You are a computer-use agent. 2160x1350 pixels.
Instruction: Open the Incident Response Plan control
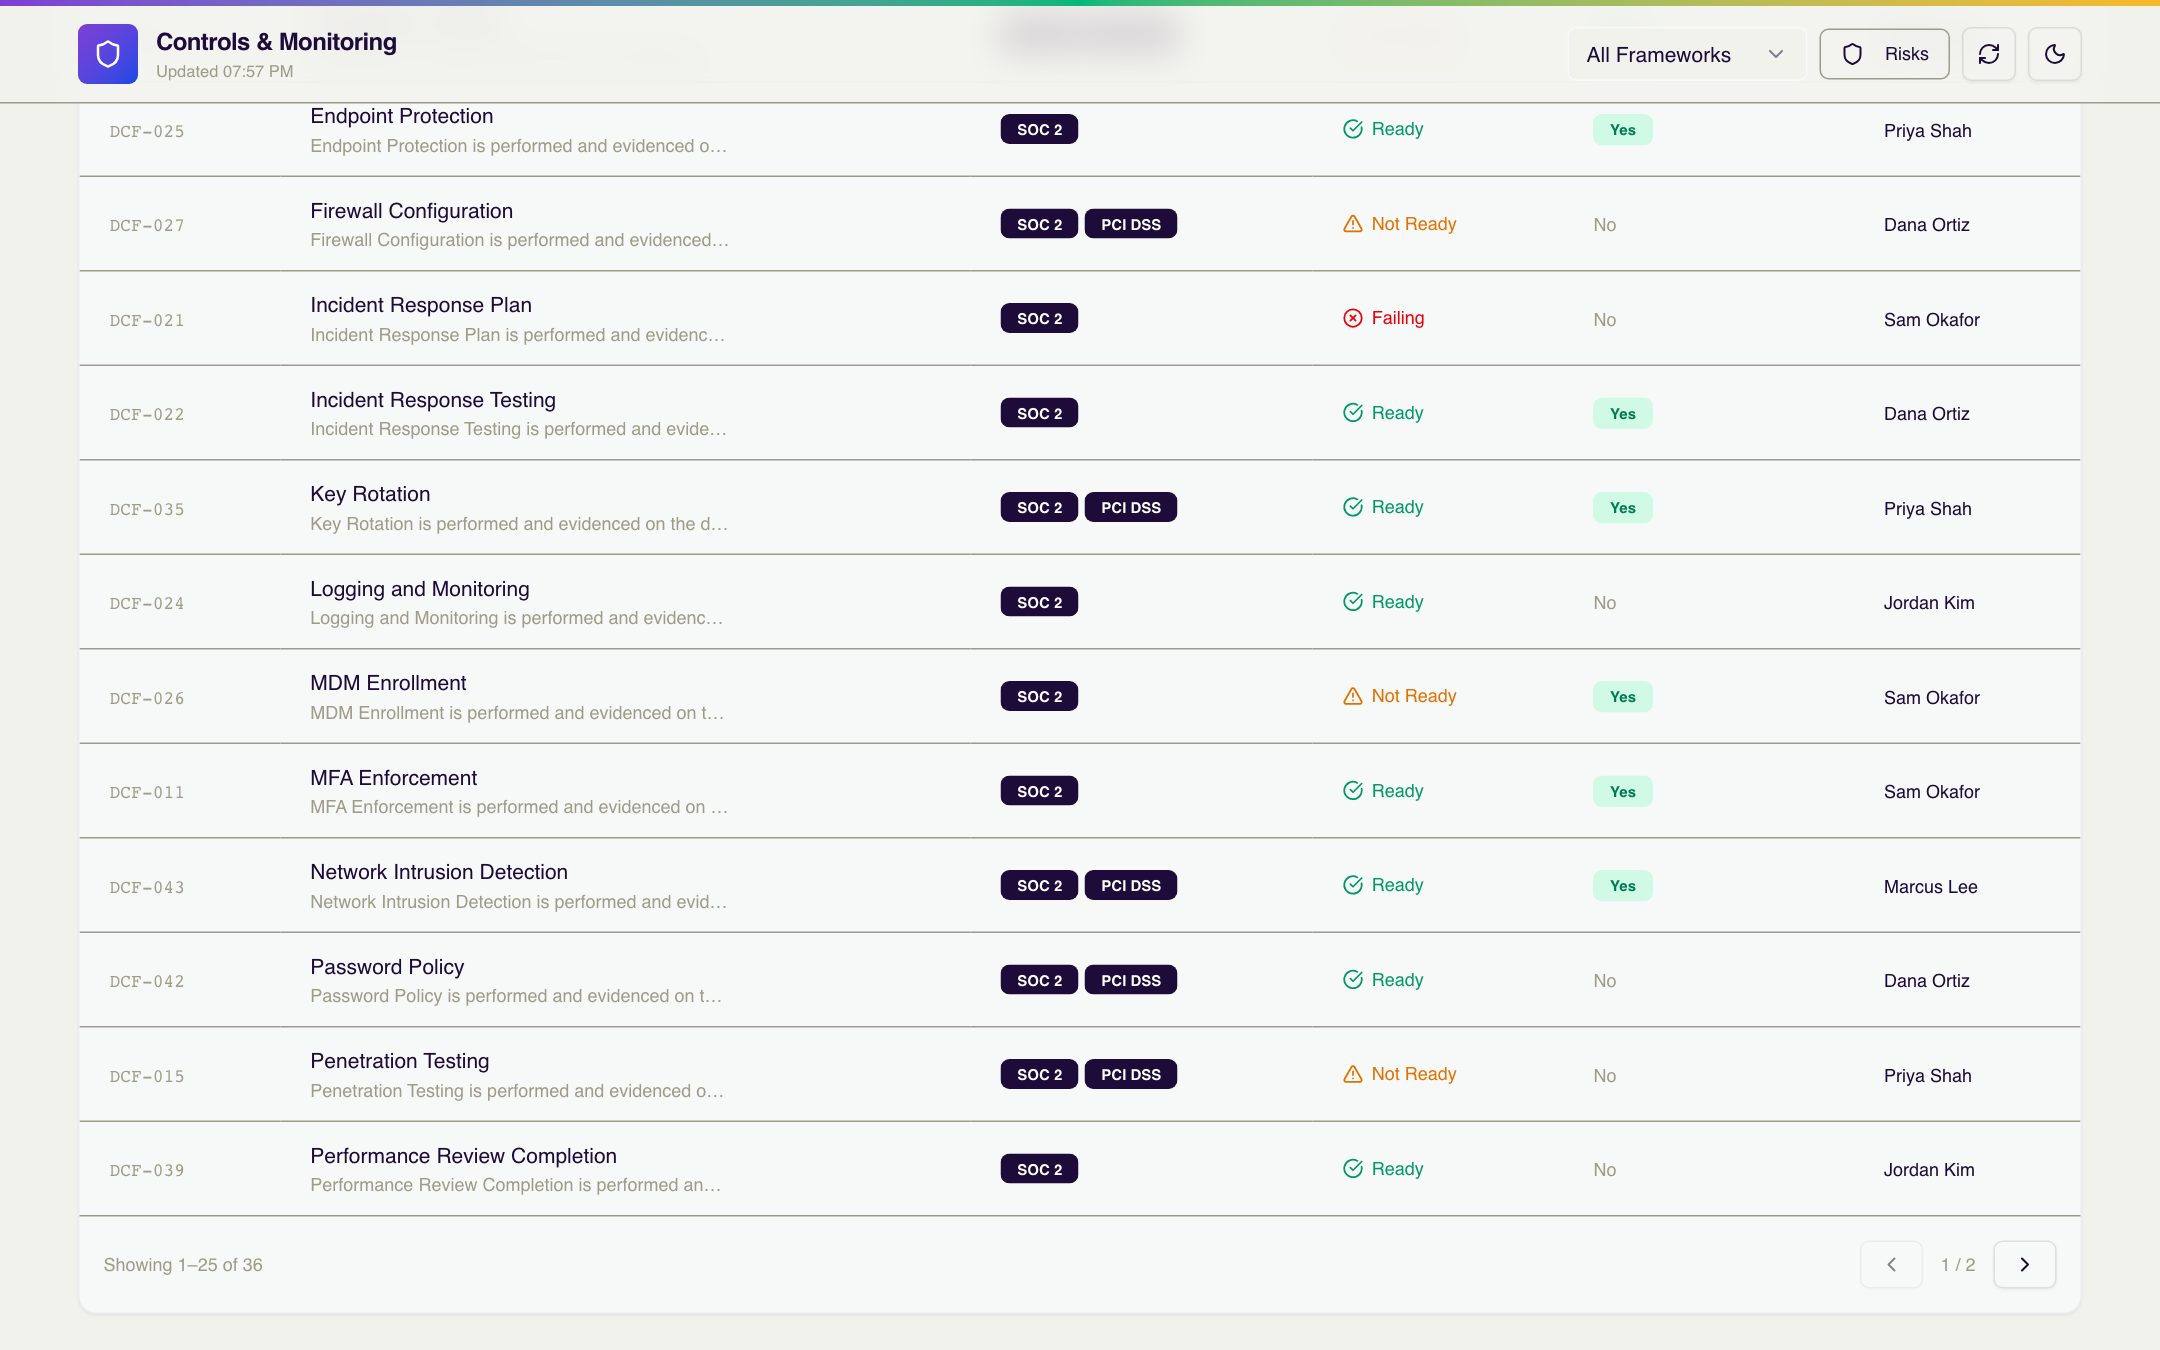click(421, 305)
